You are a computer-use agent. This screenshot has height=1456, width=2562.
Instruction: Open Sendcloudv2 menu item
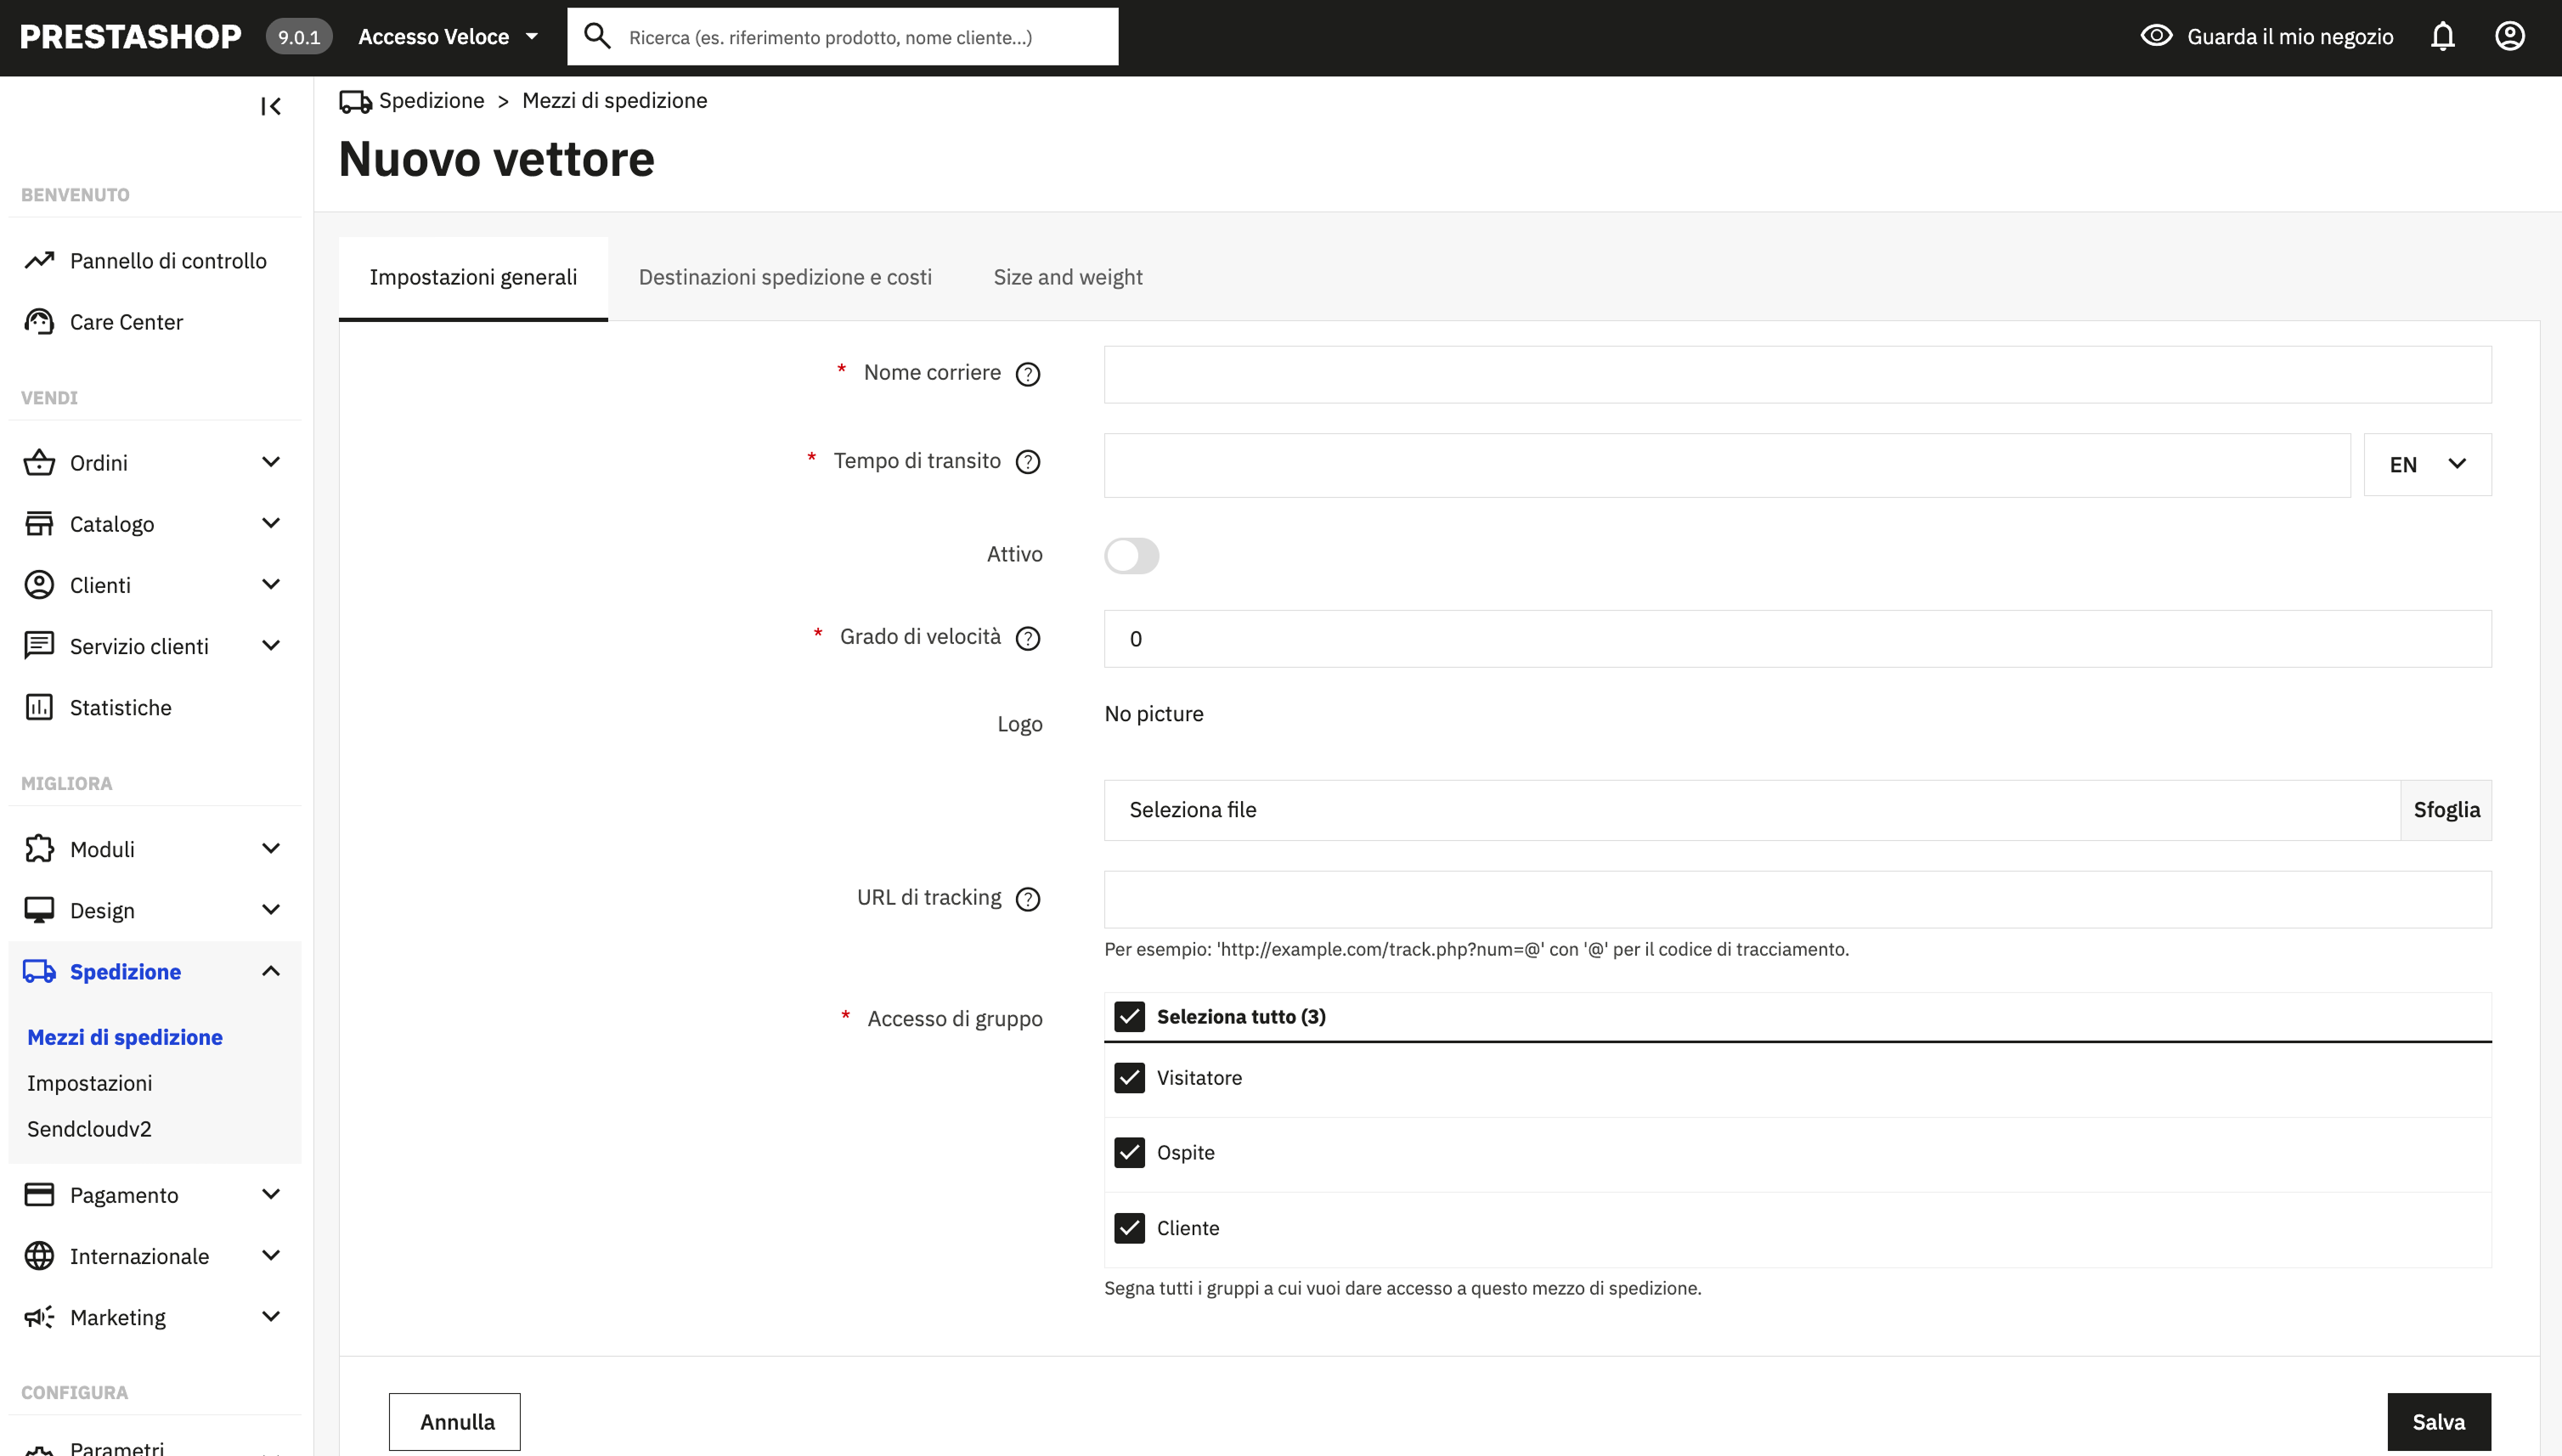(90, 1129)
